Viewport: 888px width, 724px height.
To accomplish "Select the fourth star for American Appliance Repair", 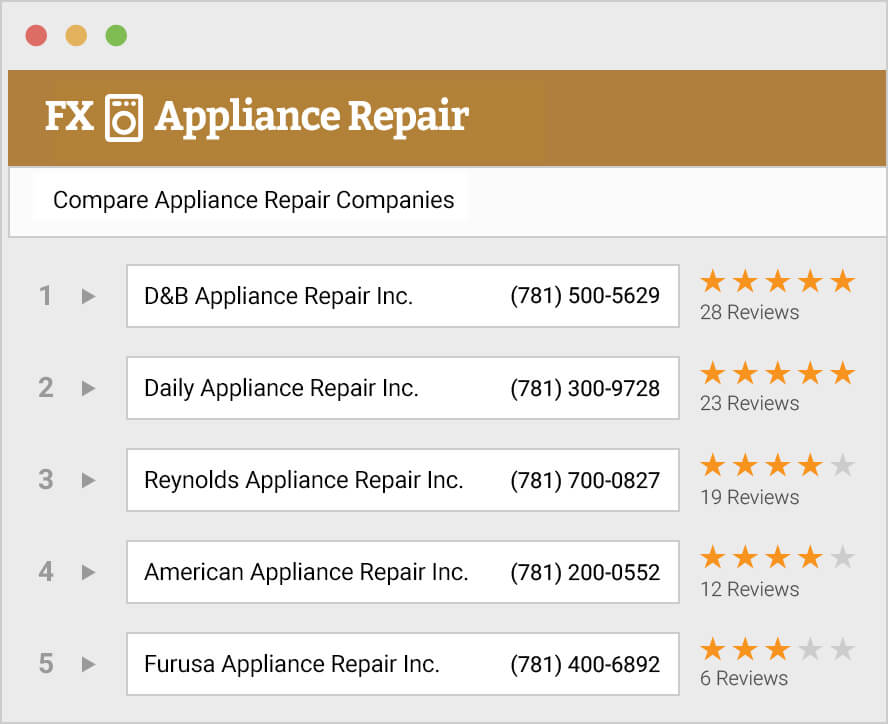I will [x=810, y=558].
